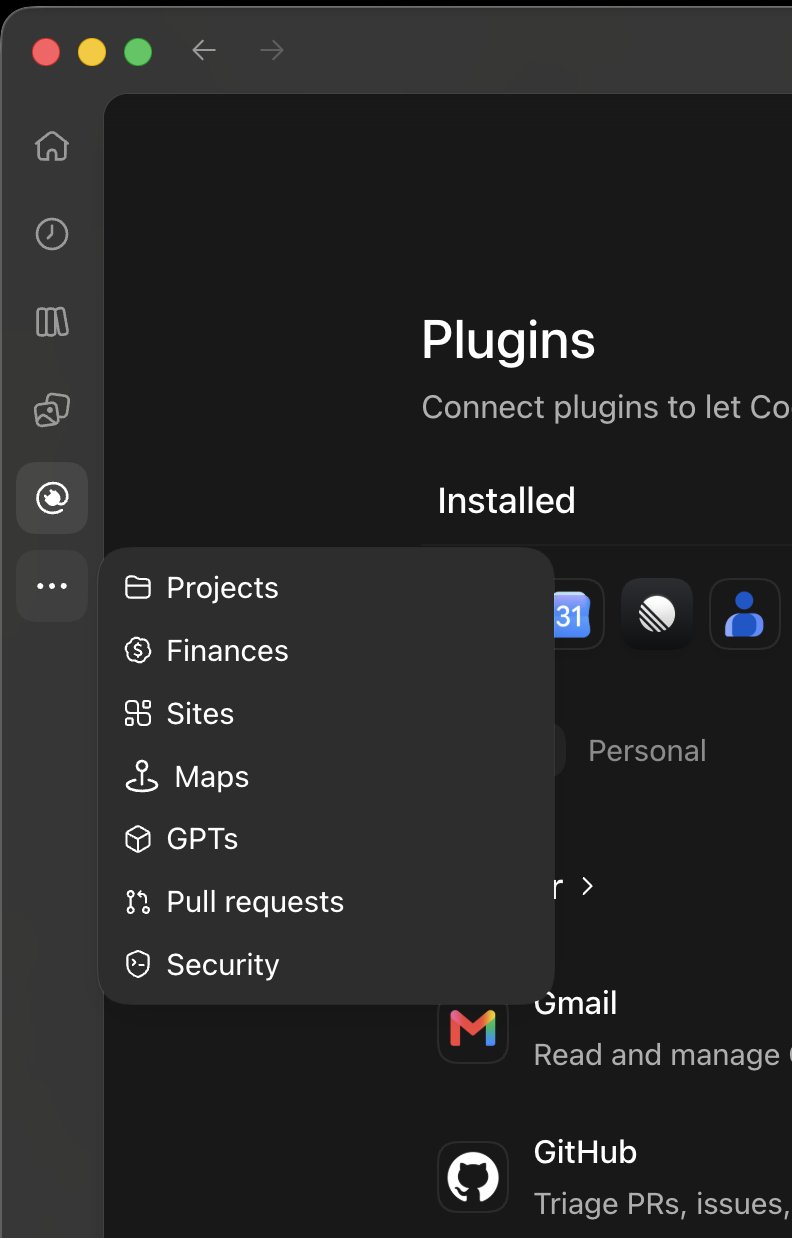Open Security from the popup menu

tap(326, 965)
